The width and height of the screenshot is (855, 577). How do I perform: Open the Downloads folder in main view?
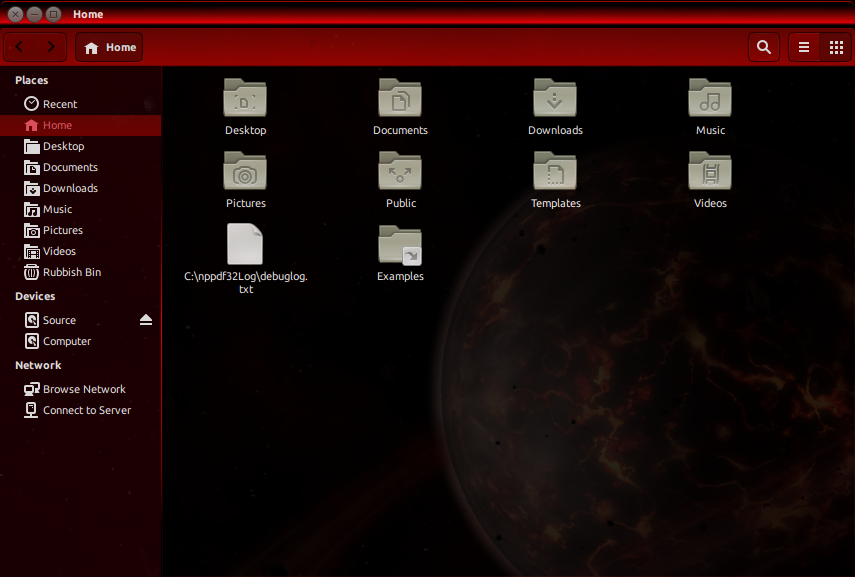click(555, 98)
